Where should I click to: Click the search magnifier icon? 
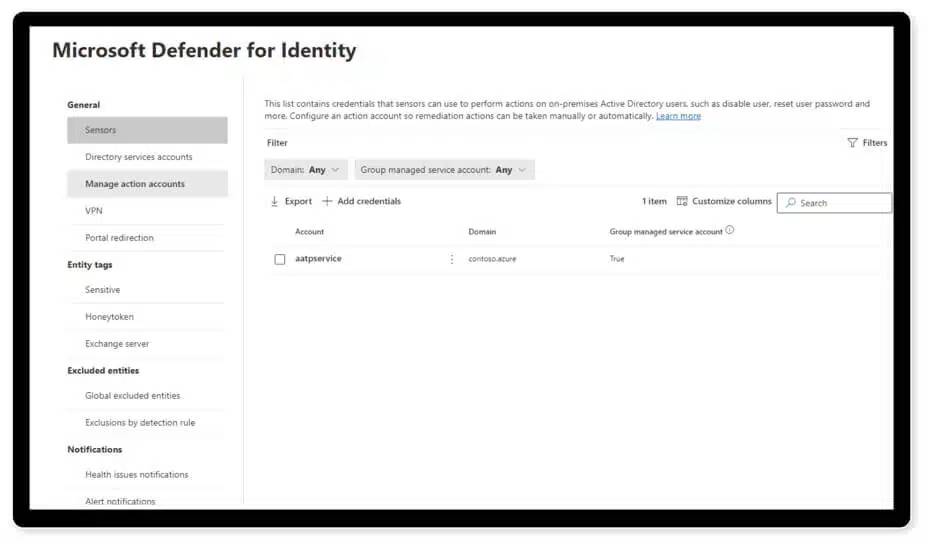(791, 203)
